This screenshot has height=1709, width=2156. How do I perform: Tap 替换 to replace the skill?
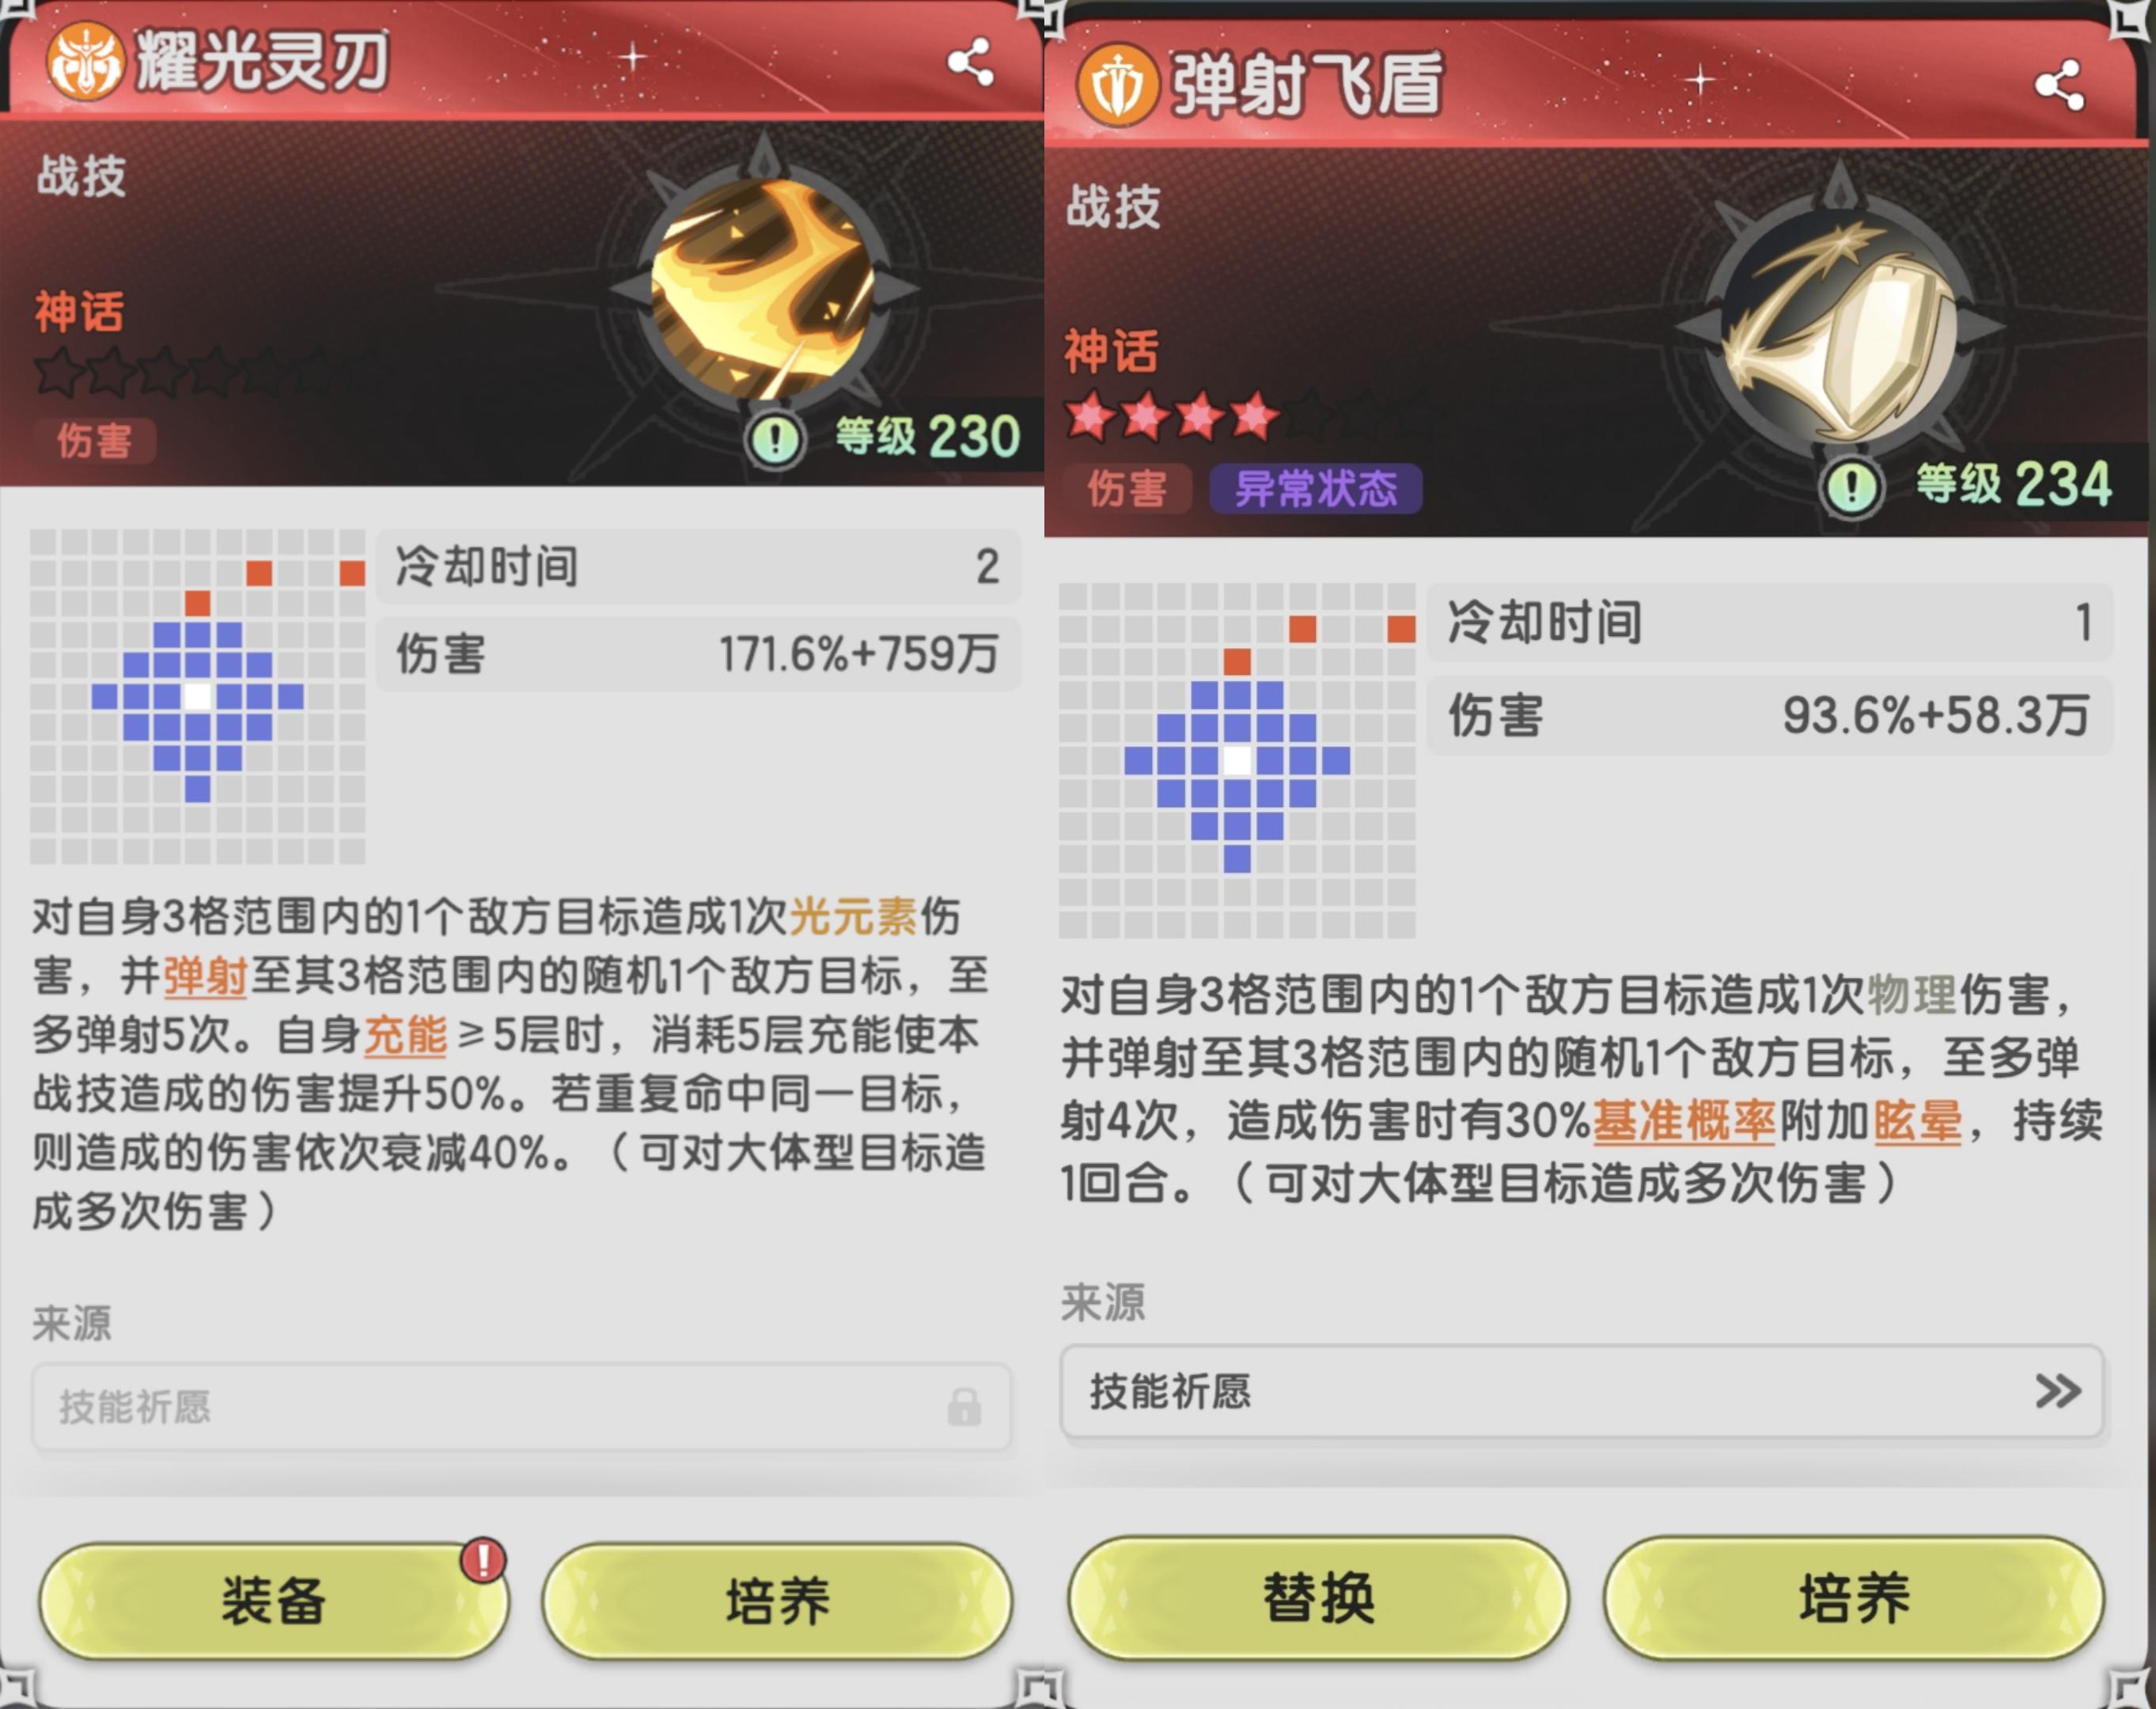[x=1318, y=1597]
